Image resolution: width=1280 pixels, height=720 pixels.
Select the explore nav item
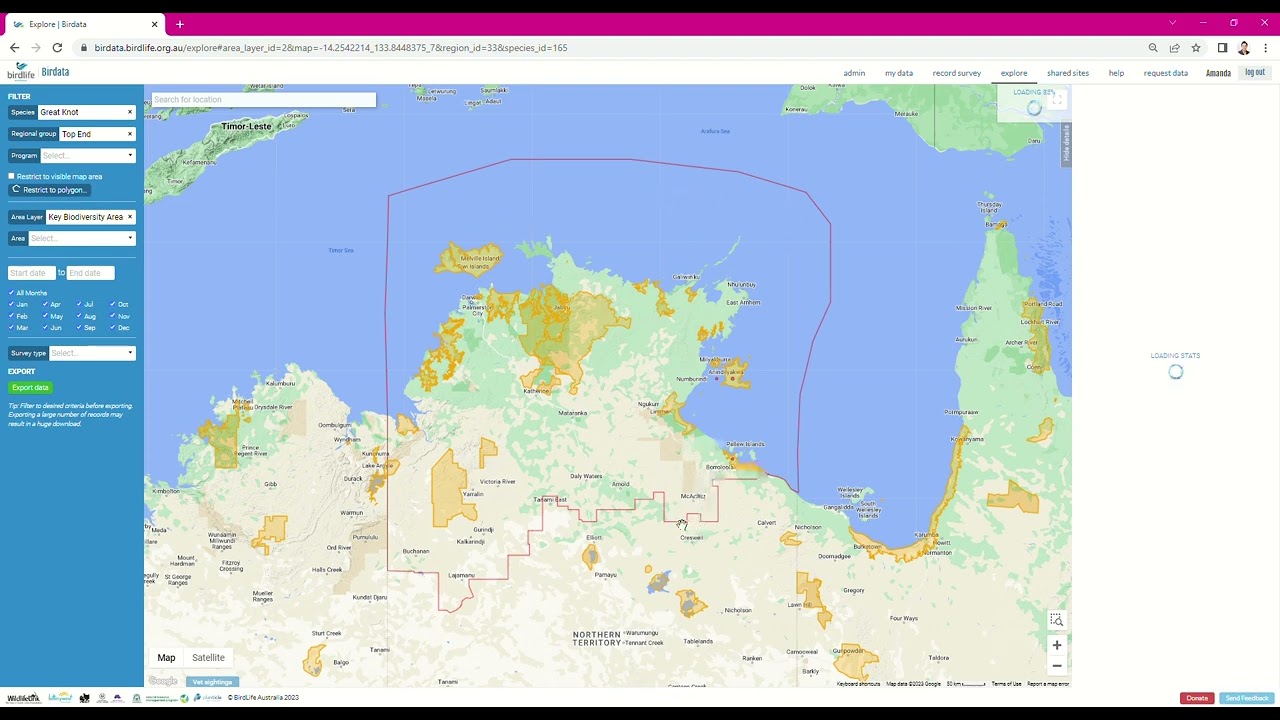pos(1014,73)
